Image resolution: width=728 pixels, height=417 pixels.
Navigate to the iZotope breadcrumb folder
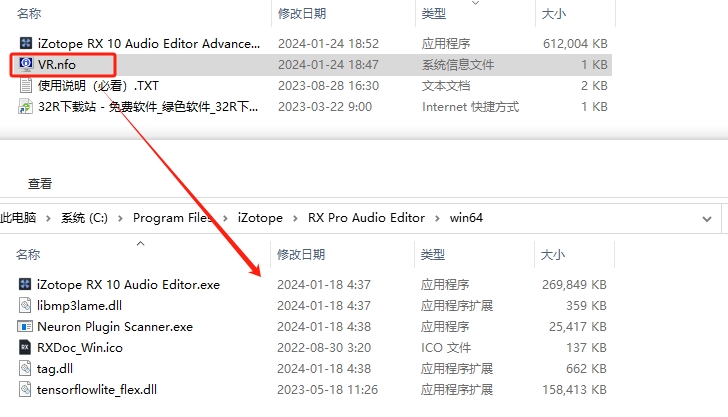260,218
